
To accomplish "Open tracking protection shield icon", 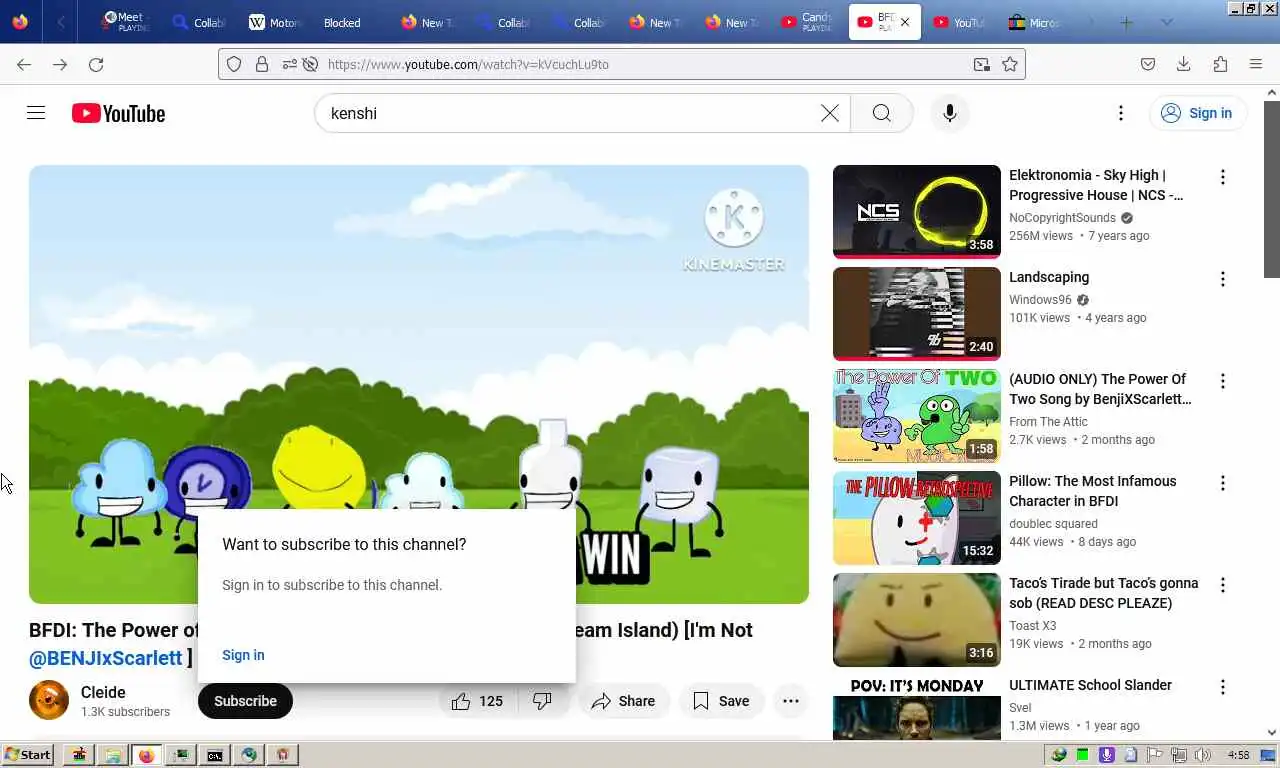I will point(234,64).
